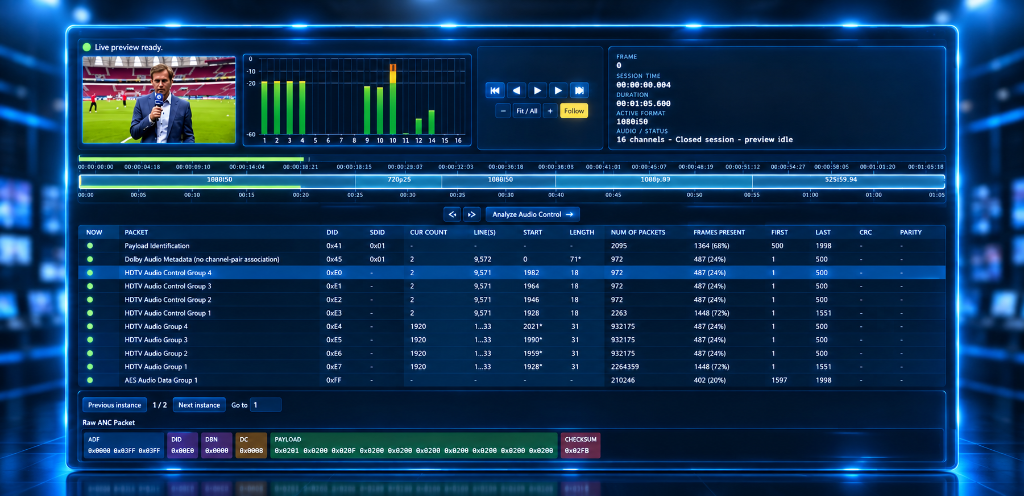Select the HDTV Audio Group 2 row
Image resolution: width=1024 pixels, height=496 pixels.
click(x=512, y=353)
